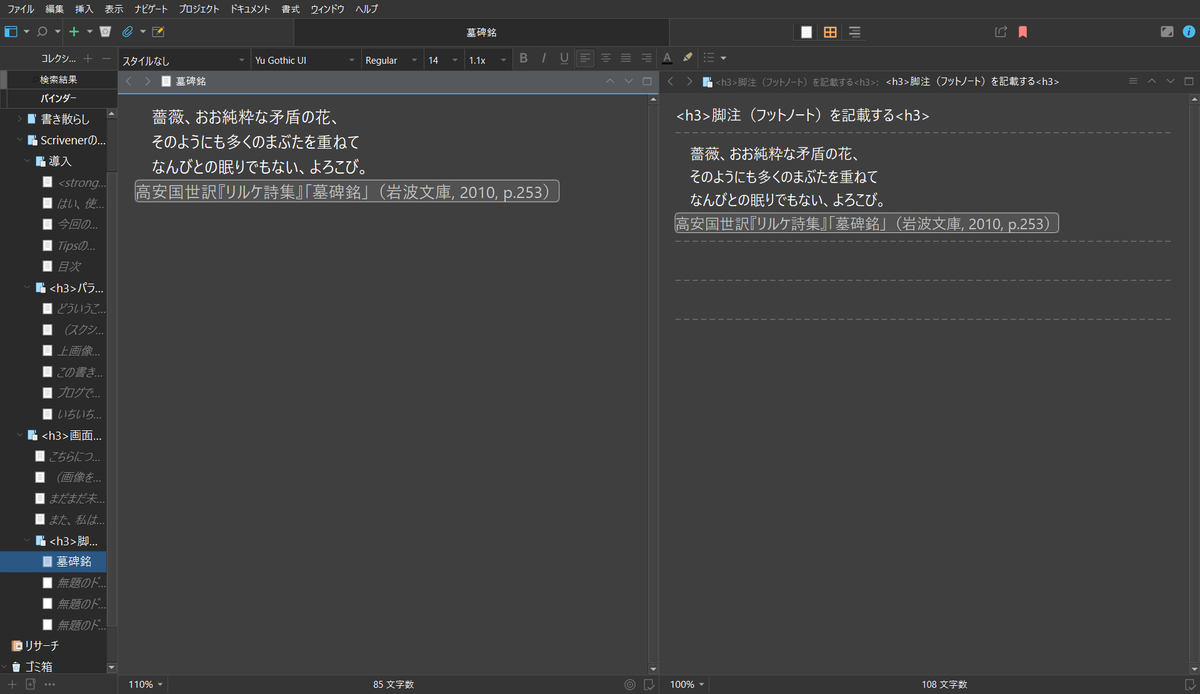Switch to outliner view mode
Viewport: 1200px width, 694px height.
tap(854, 32)
